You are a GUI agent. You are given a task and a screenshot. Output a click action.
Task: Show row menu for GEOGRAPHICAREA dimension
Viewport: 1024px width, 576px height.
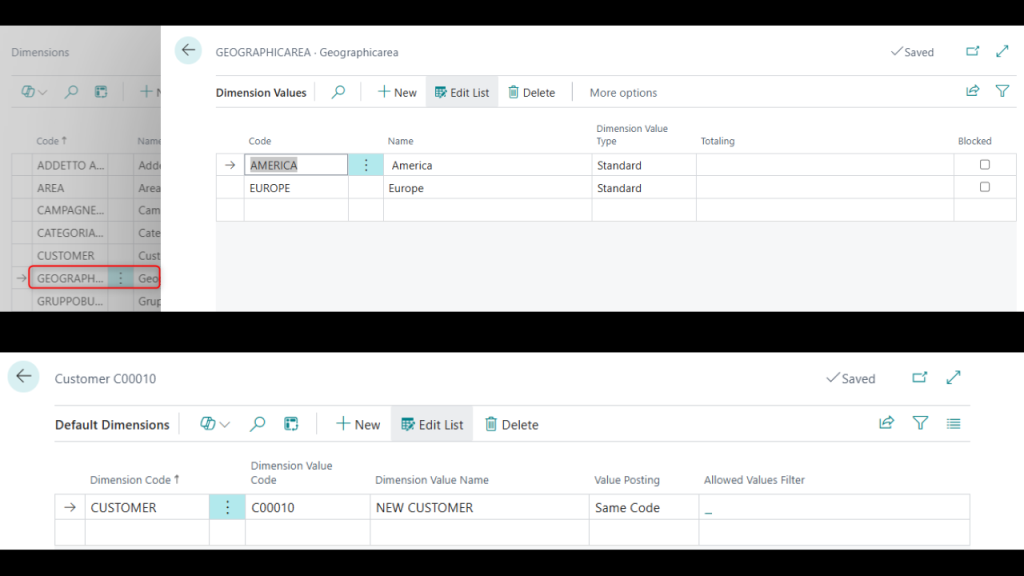click(x=121, y=278)
